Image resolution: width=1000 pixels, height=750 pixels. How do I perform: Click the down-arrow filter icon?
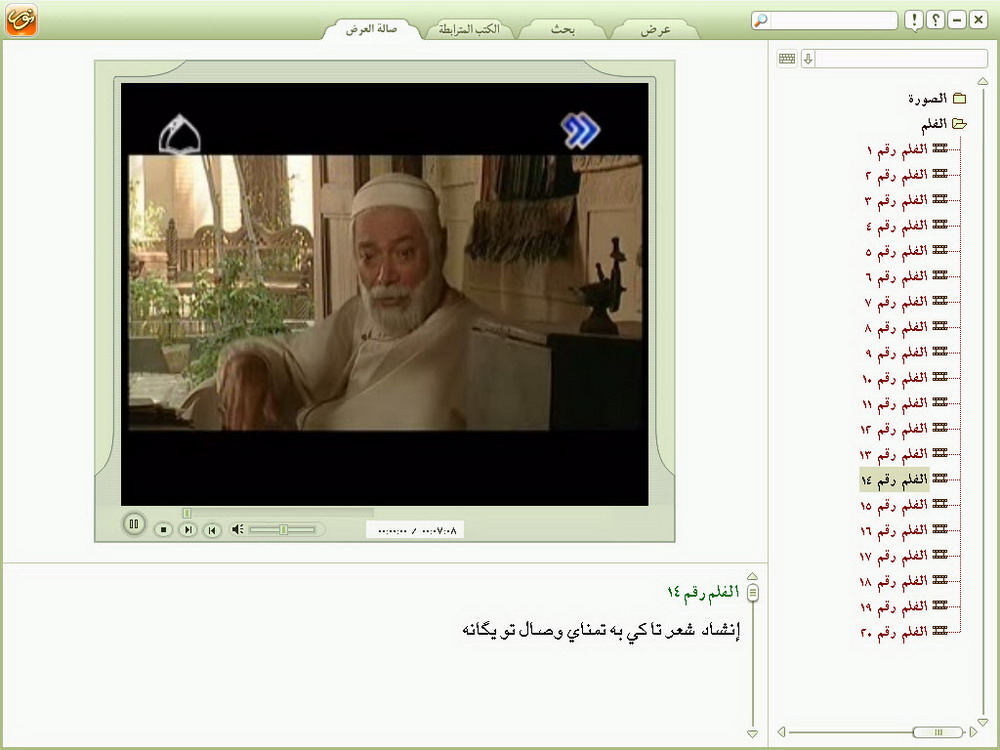(x=808, y=59)
